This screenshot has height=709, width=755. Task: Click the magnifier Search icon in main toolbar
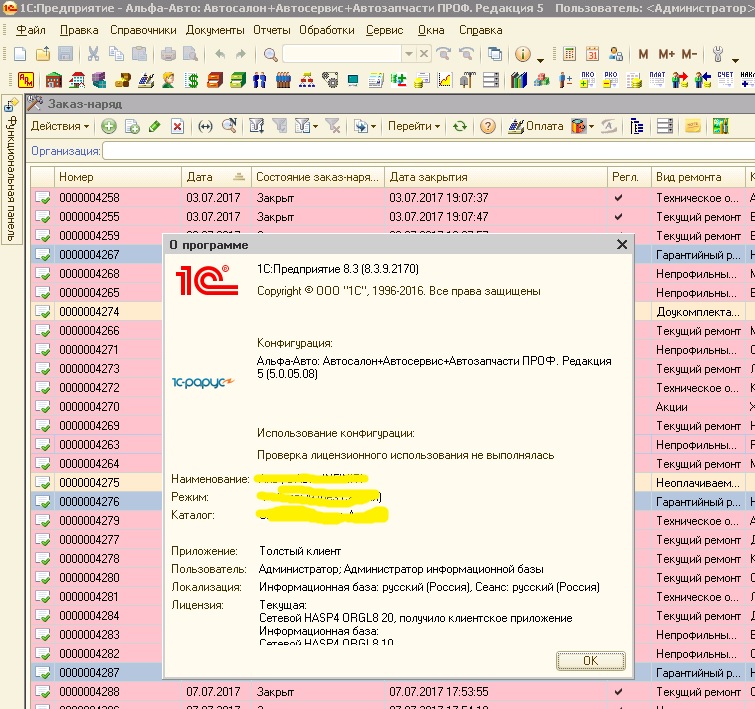pos(271,54)
